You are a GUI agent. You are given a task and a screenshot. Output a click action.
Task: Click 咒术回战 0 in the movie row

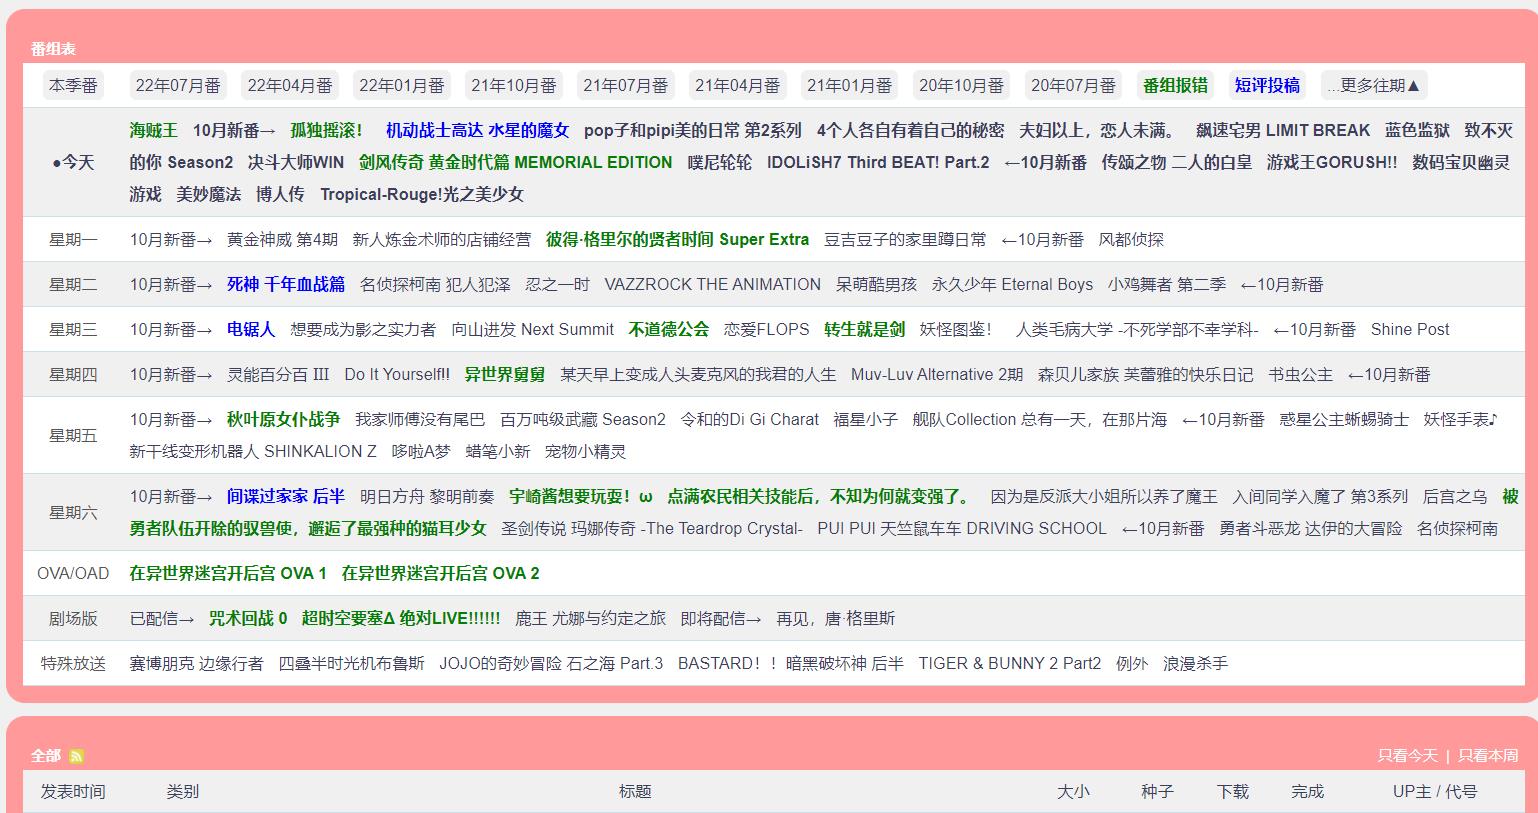248,618
